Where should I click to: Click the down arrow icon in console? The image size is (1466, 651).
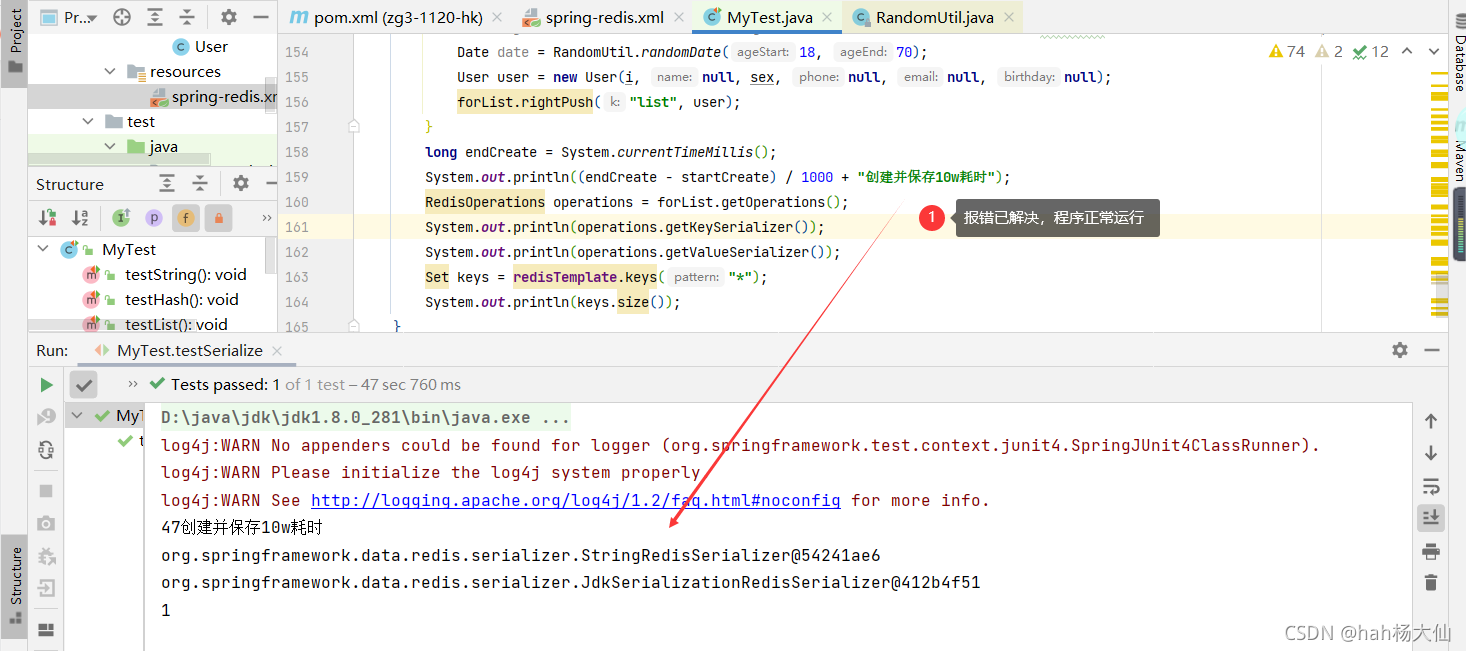point(1431,454)
